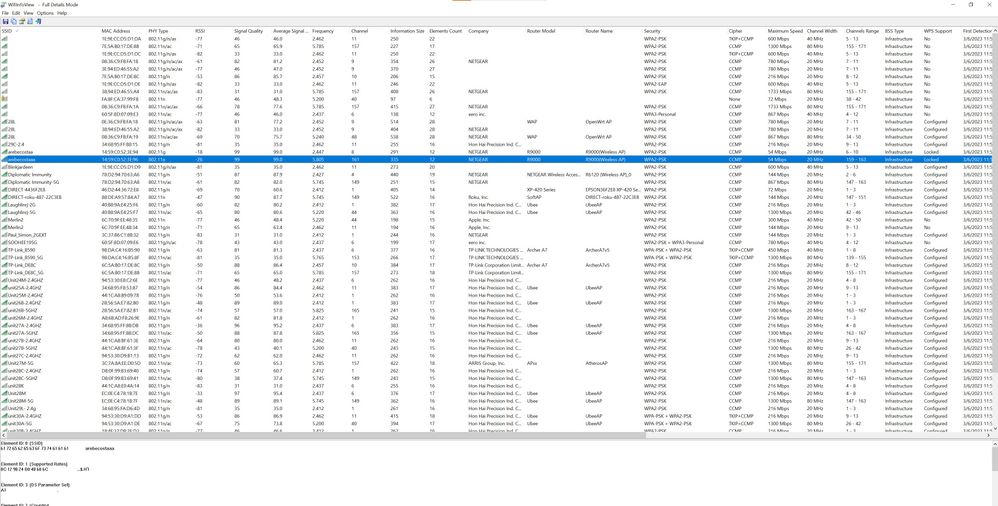
Task: Select the unit29L-2.4g row
Action: (x=496, y=409)
